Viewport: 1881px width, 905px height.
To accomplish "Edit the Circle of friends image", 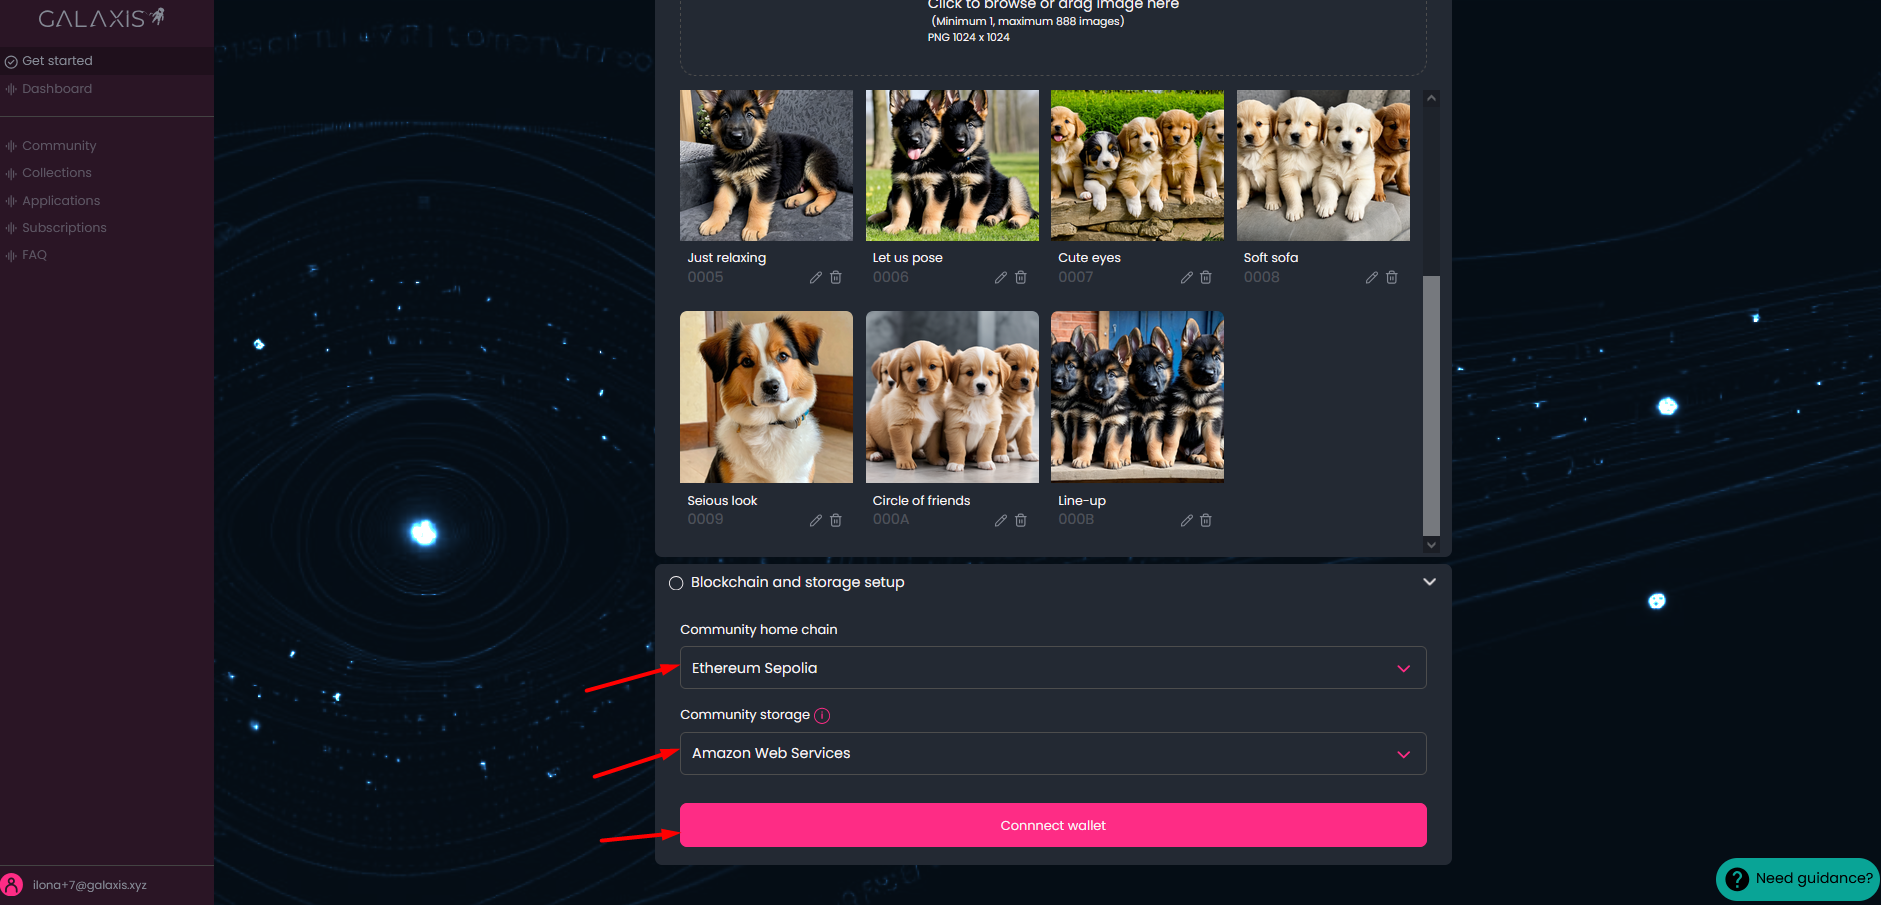I will coord(1000,521).
